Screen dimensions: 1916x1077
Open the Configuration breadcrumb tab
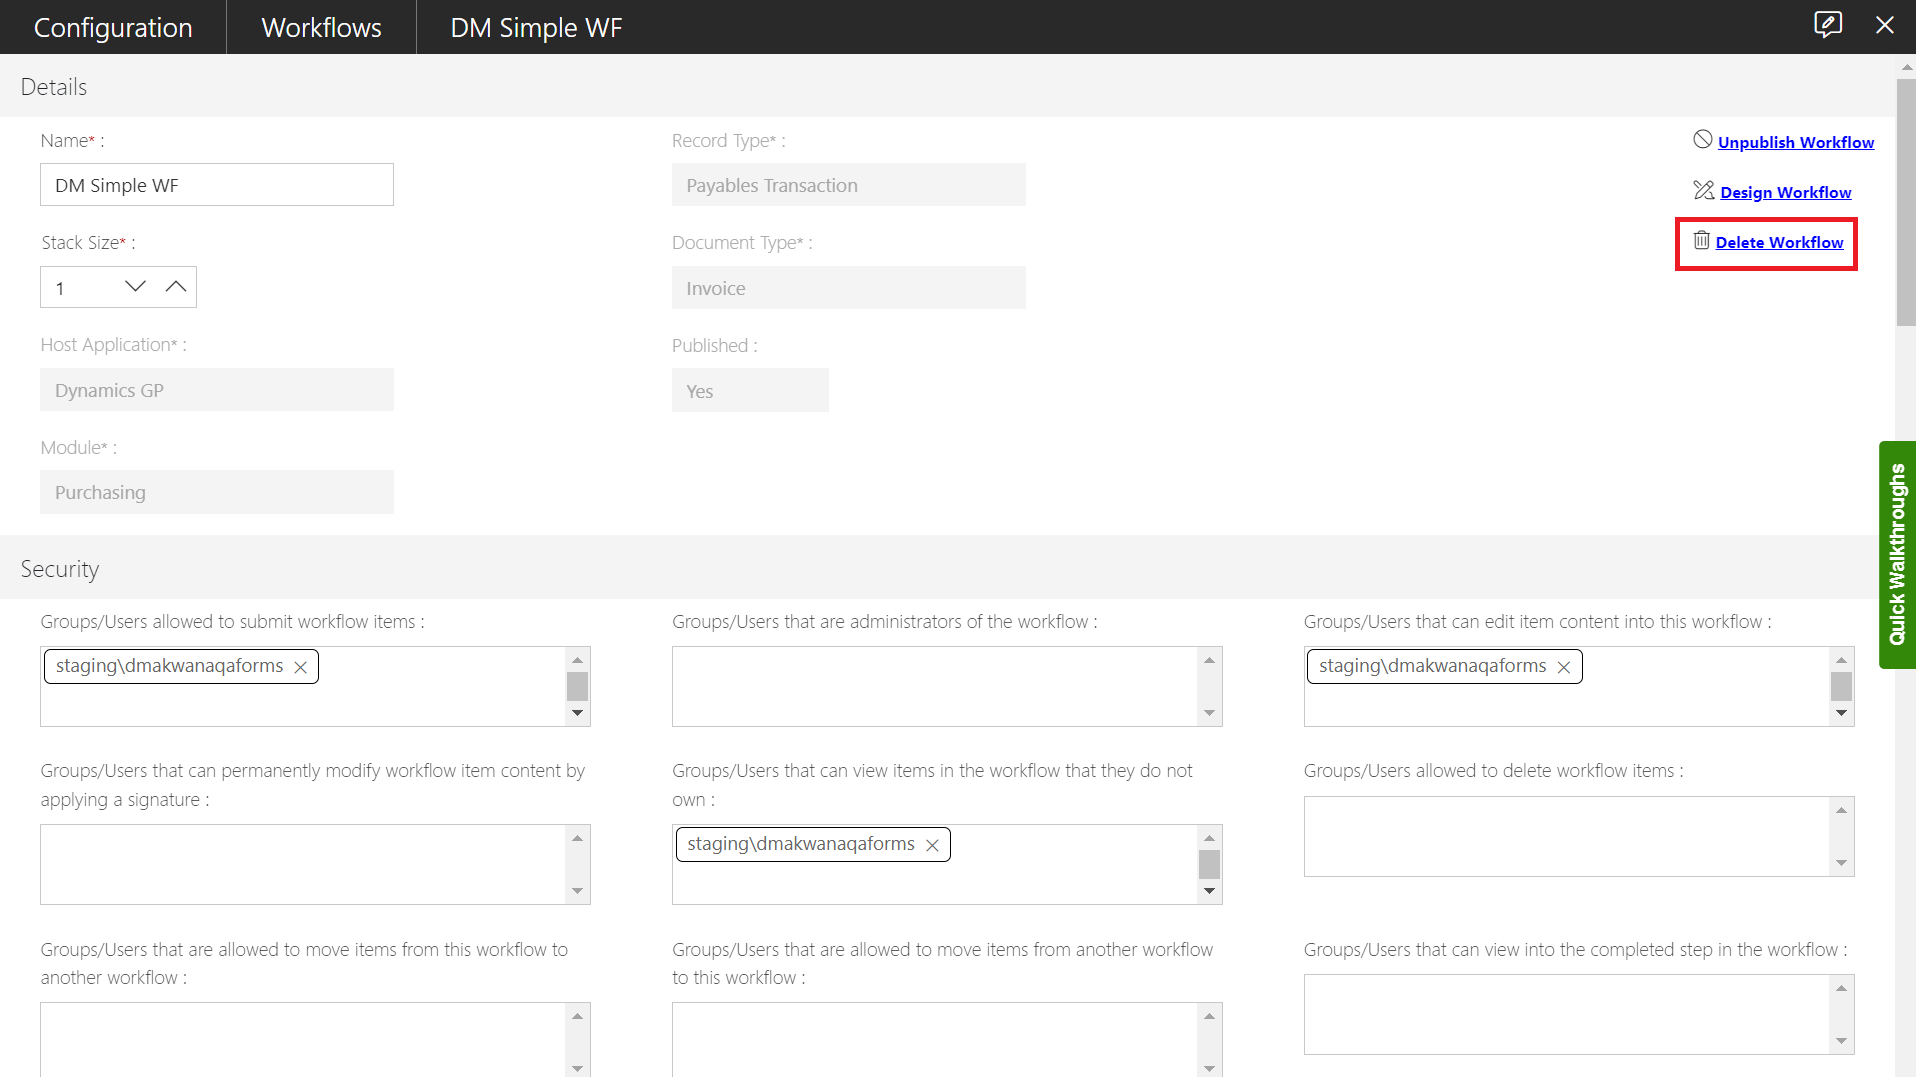[x=113, y=27]
